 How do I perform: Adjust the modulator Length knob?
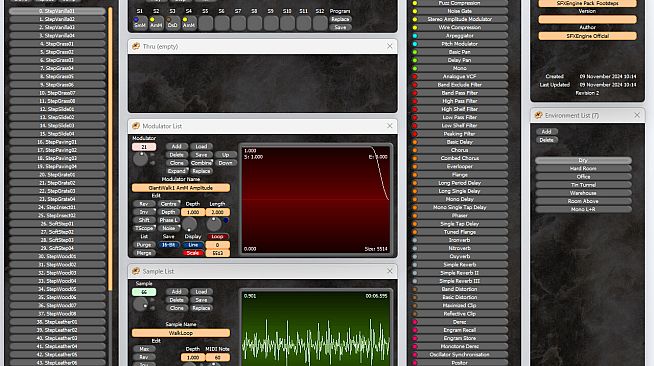[x=214, y=224]
